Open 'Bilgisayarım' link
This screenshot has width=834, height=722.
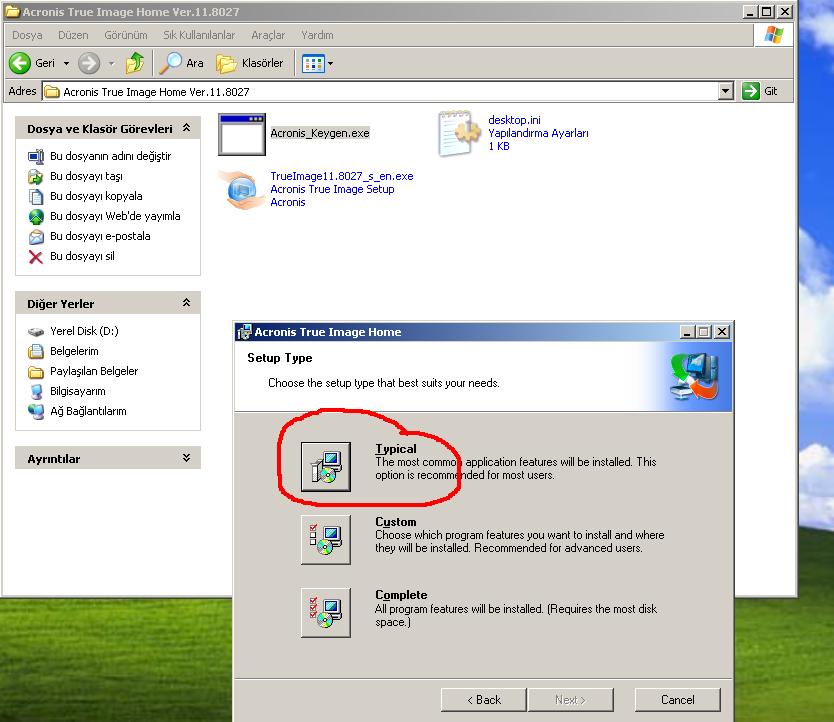(x=78, y=391)
